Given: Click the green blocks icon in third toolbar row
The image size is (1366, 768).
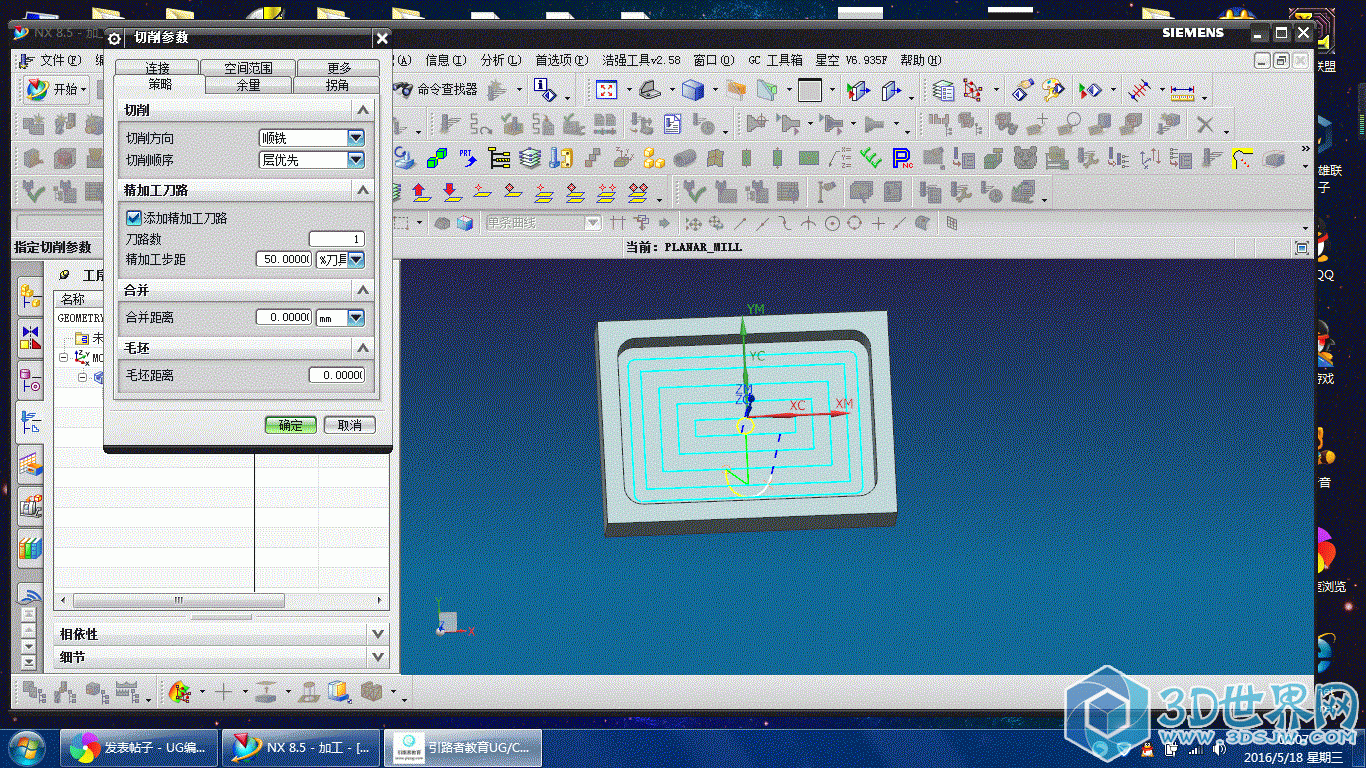Looking at the screenshot, I should tap(436, 159).
